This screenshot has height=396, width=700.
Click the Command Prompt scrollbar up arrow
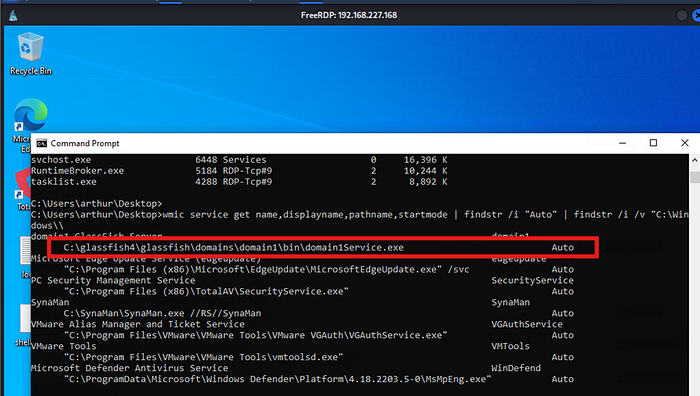click(695, 159)
